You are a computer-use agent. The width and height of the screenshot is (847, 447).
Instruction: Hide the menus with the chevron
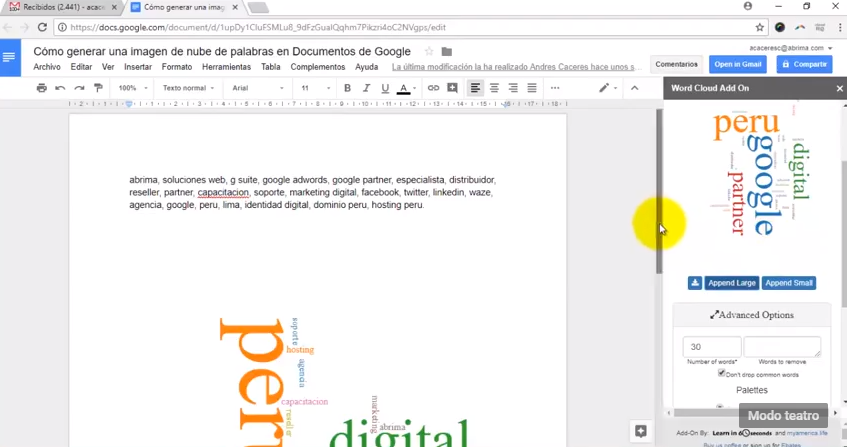[635, 88]
